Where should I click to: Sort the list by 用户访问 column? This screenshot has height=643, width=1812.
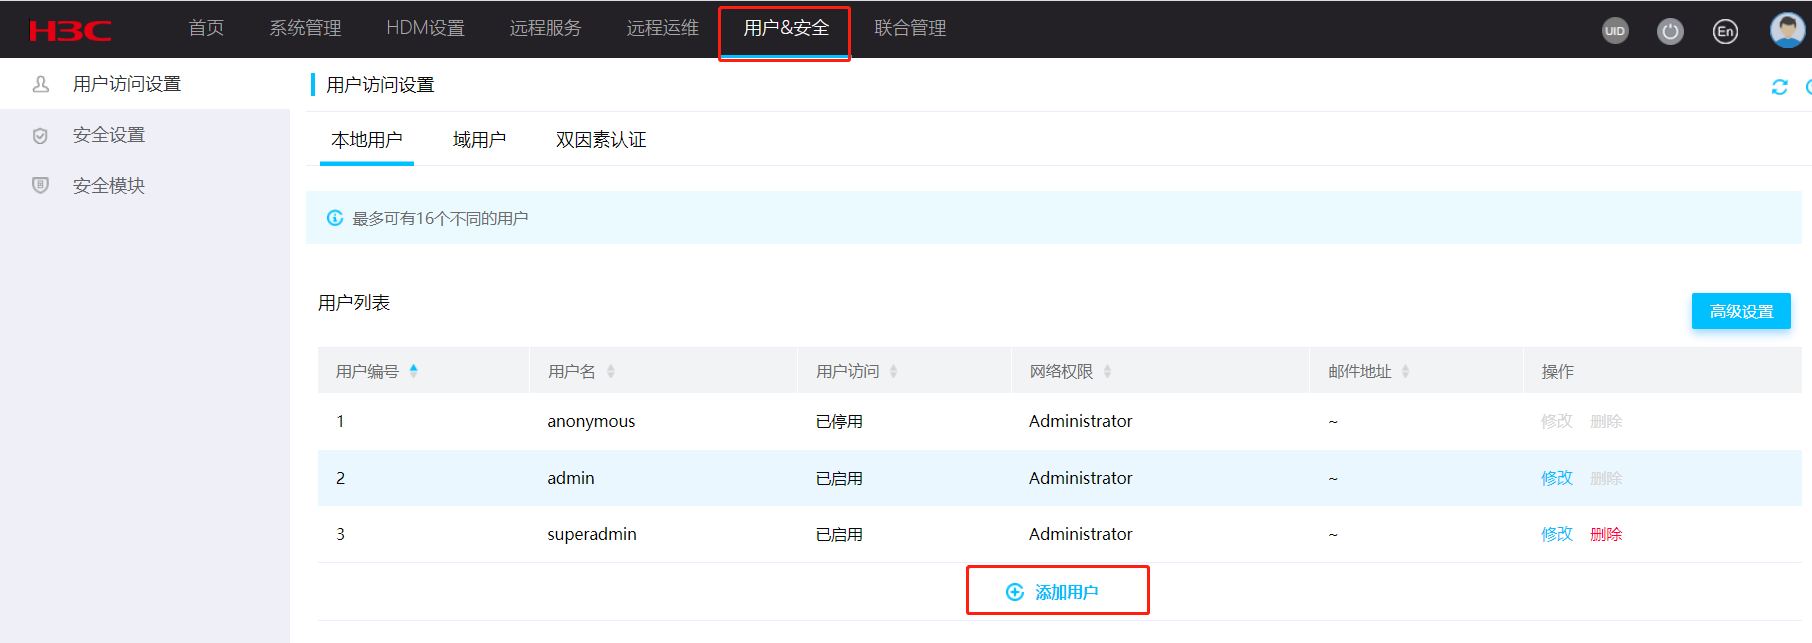[893, 371]
